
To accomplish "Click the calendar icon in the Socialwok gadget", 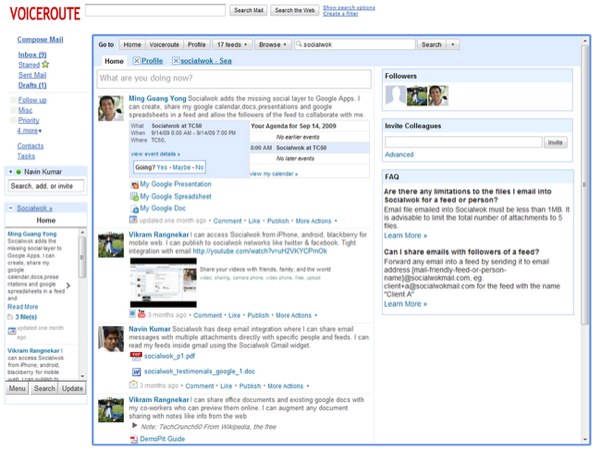I will [x=12, y=331].
